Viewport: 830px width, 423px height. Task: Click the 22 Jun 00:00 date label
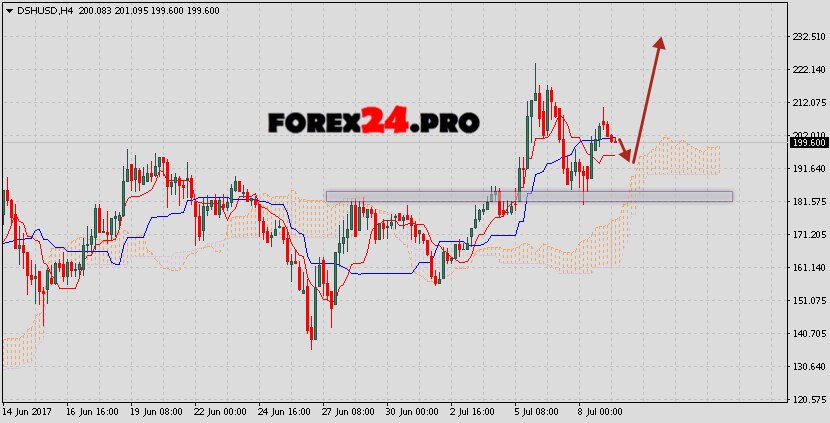(223, 412)
